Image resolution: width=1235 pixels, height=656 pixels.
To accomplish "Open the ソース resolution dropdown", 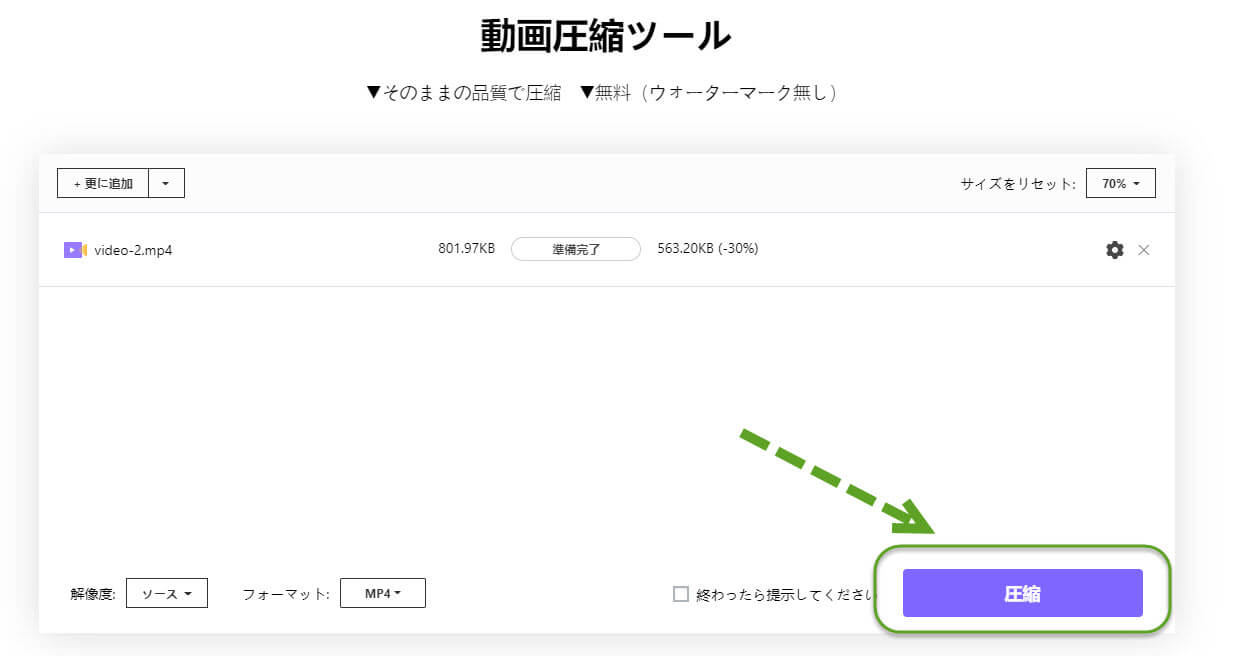I will click(166, 593).
